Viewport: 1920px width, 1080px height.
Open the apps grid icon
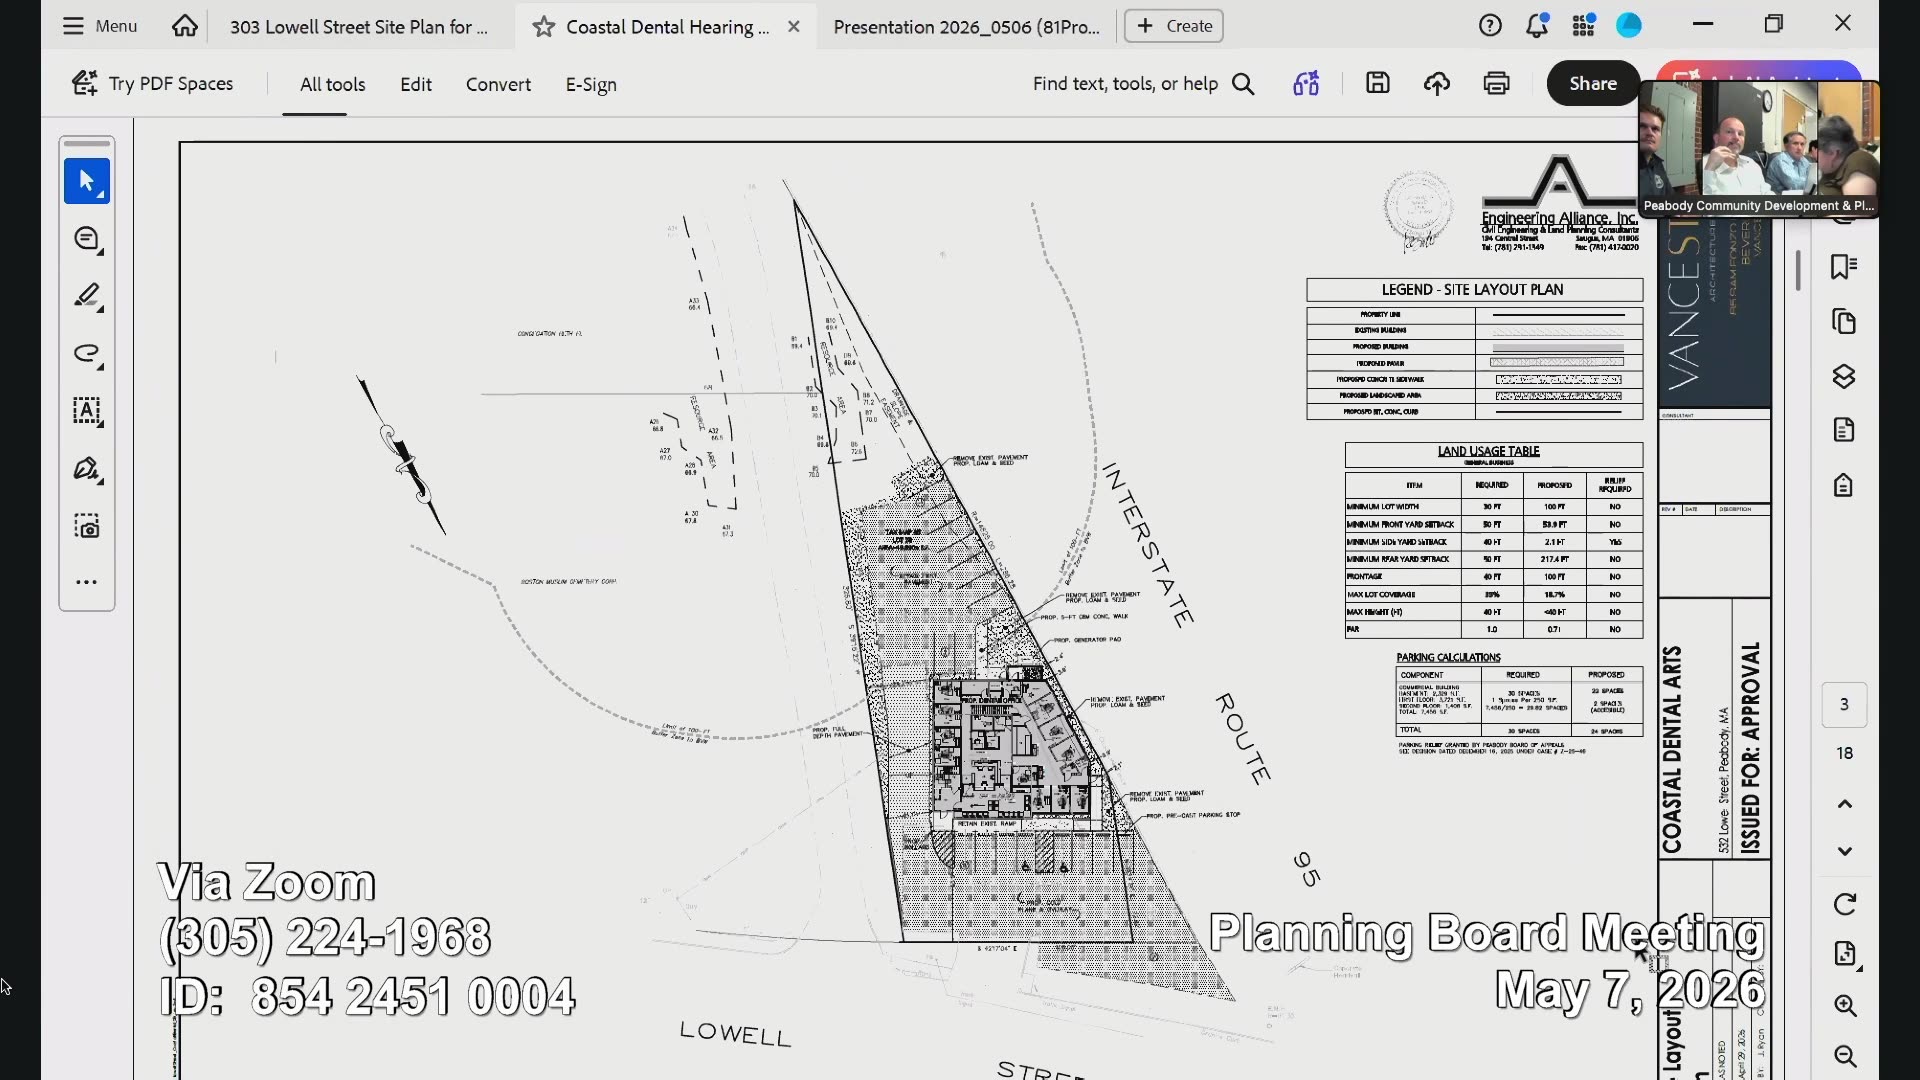coord(1583,26)
